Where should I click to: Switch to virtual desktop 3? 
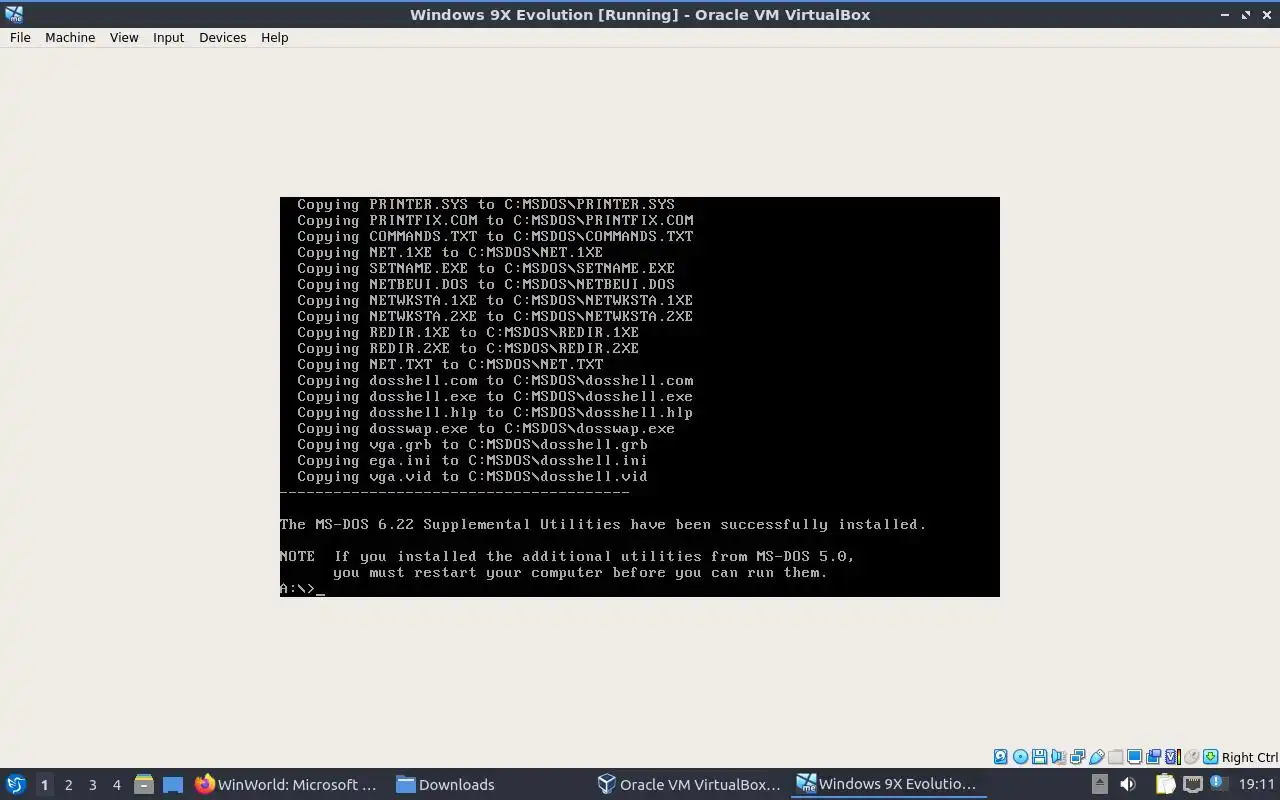click(x=92, y=785)
